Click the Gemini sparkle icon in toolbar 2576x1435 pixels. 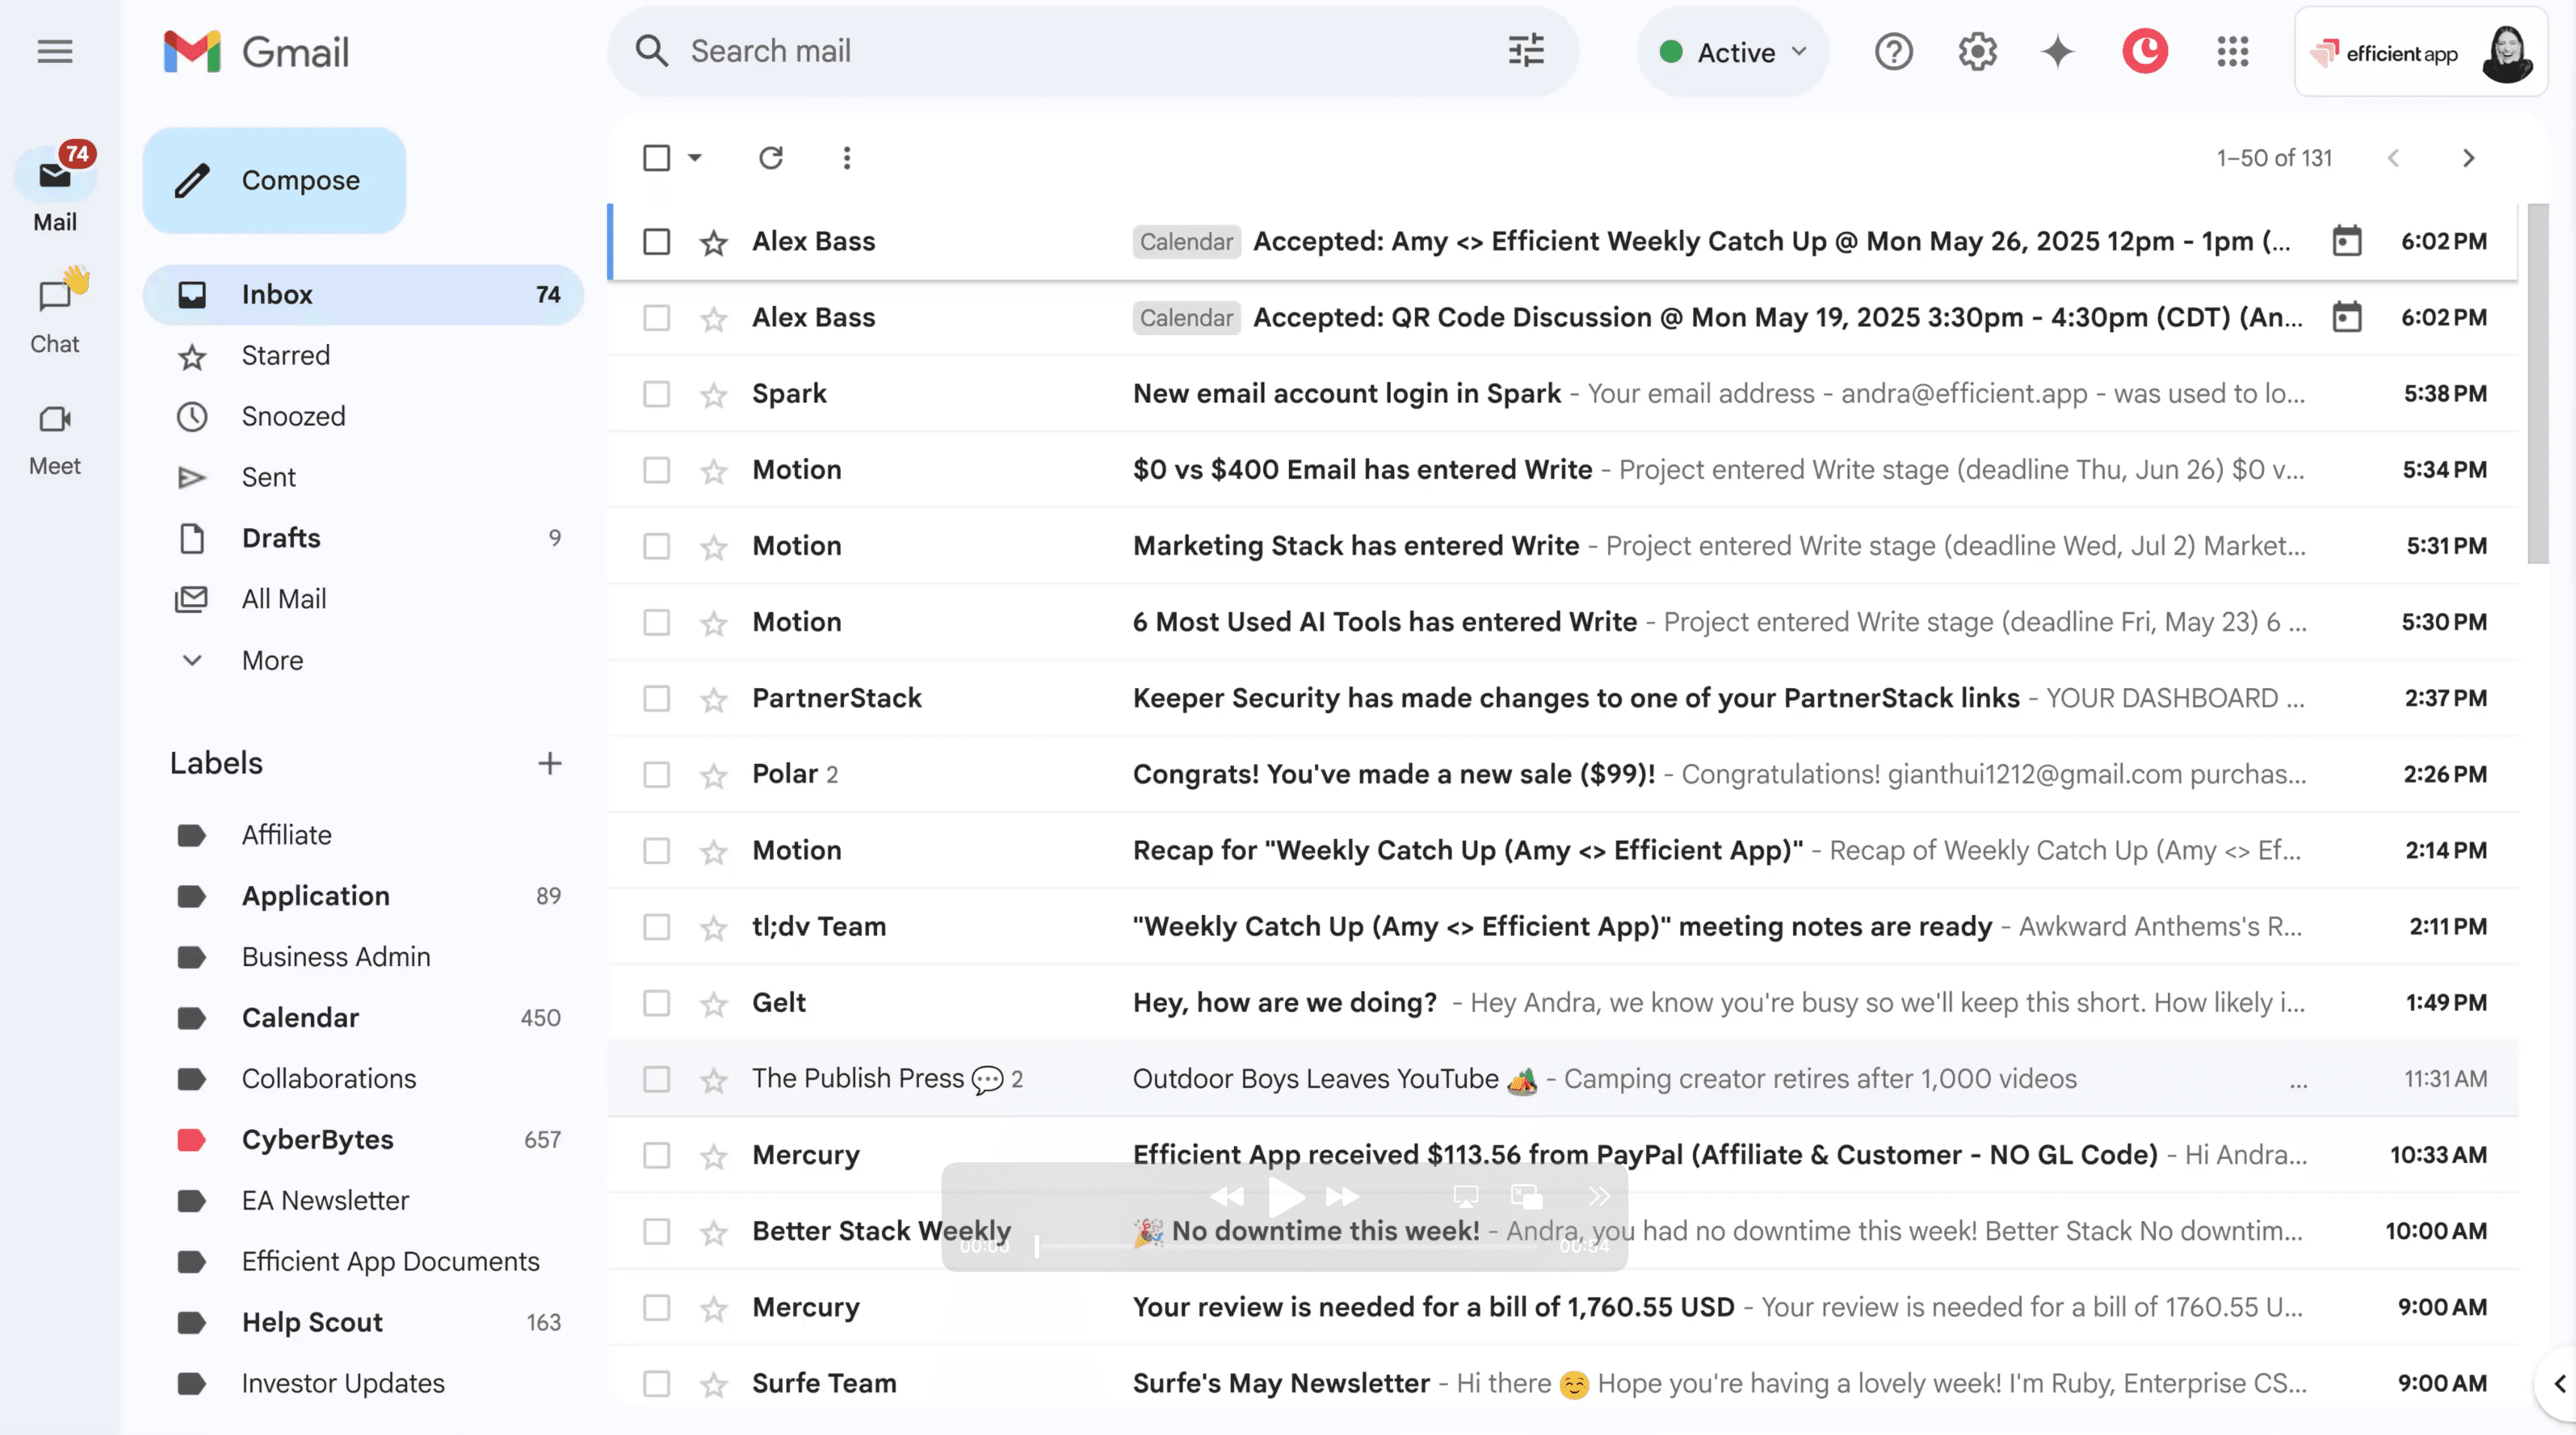coord(2057,51)
